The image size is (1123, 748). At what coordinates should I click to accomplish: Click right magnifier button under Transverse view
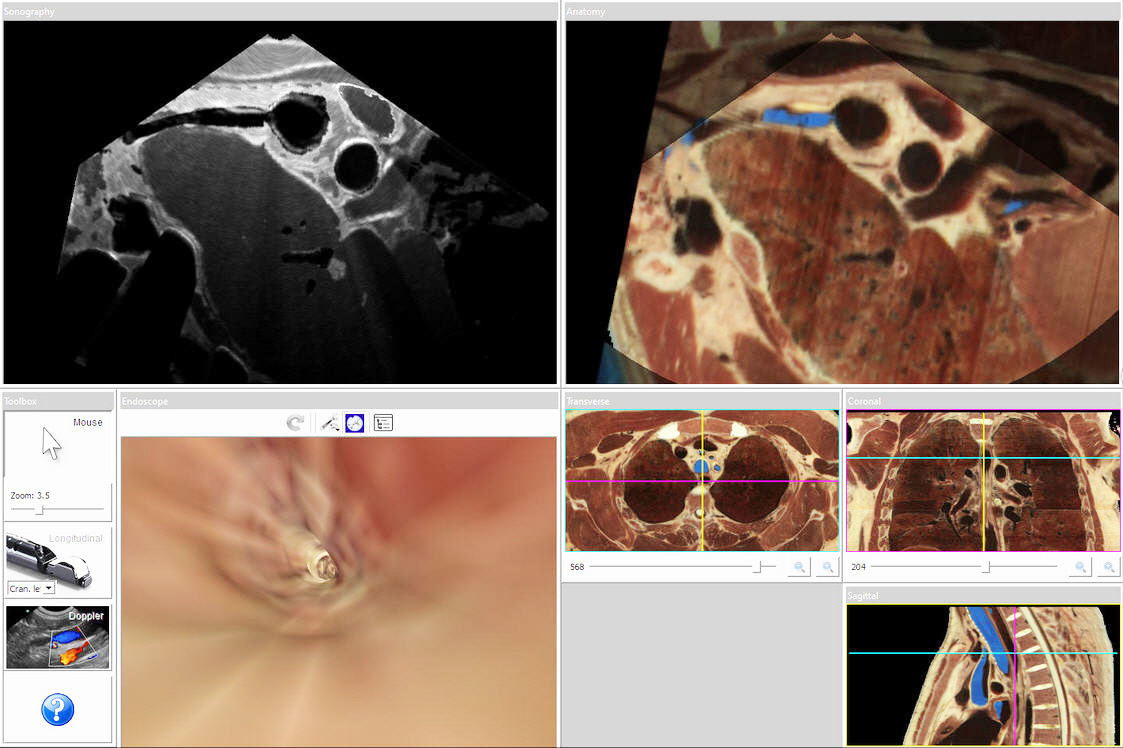click(827, 567)
